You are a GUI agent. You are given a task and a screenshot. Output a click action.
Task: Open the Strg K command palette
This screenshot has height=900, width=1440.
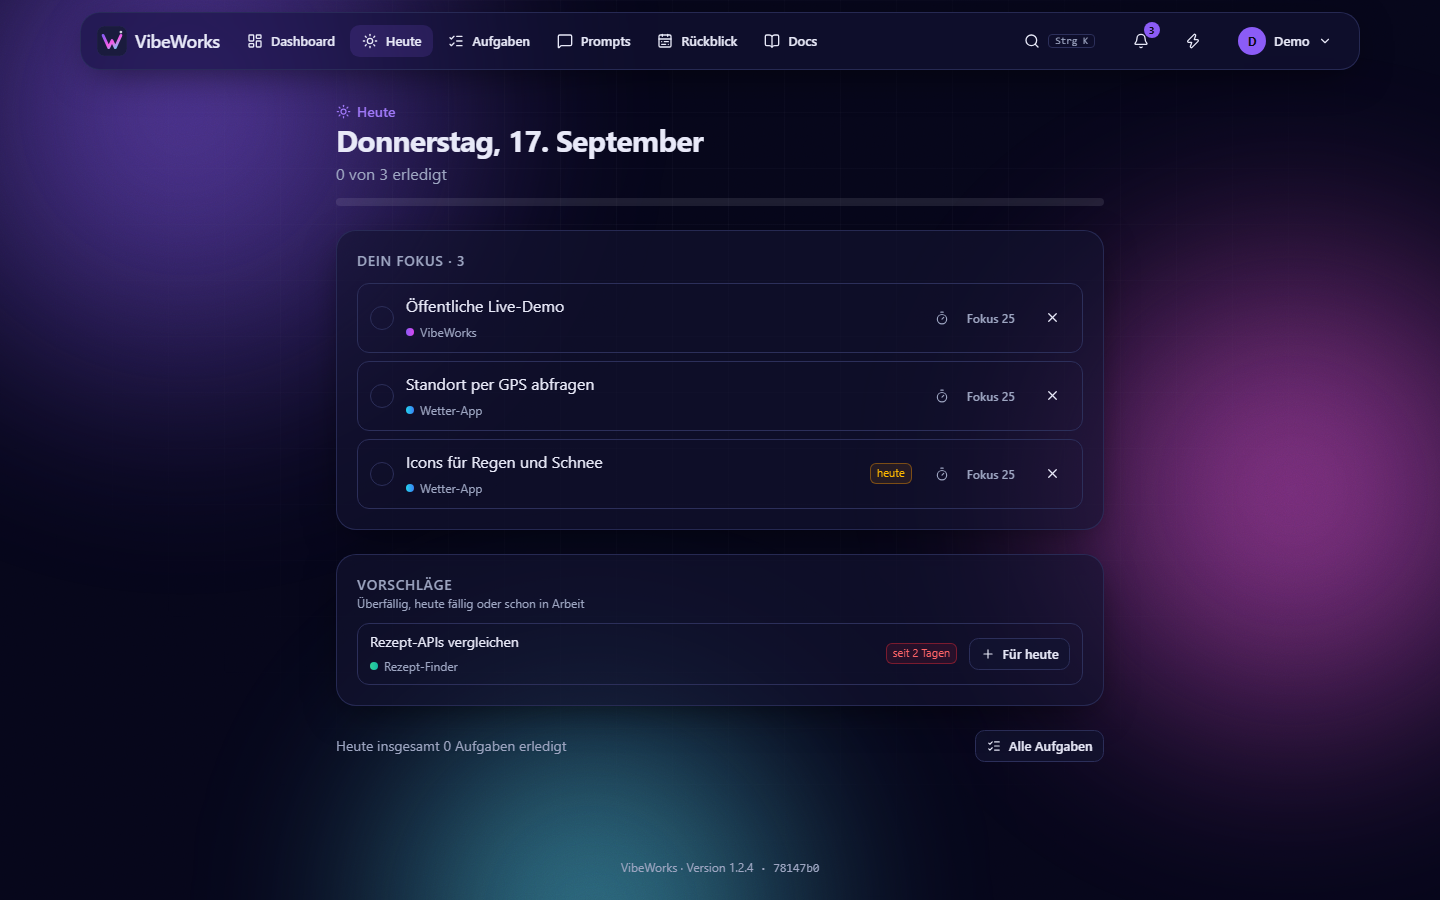[1071, 41]
